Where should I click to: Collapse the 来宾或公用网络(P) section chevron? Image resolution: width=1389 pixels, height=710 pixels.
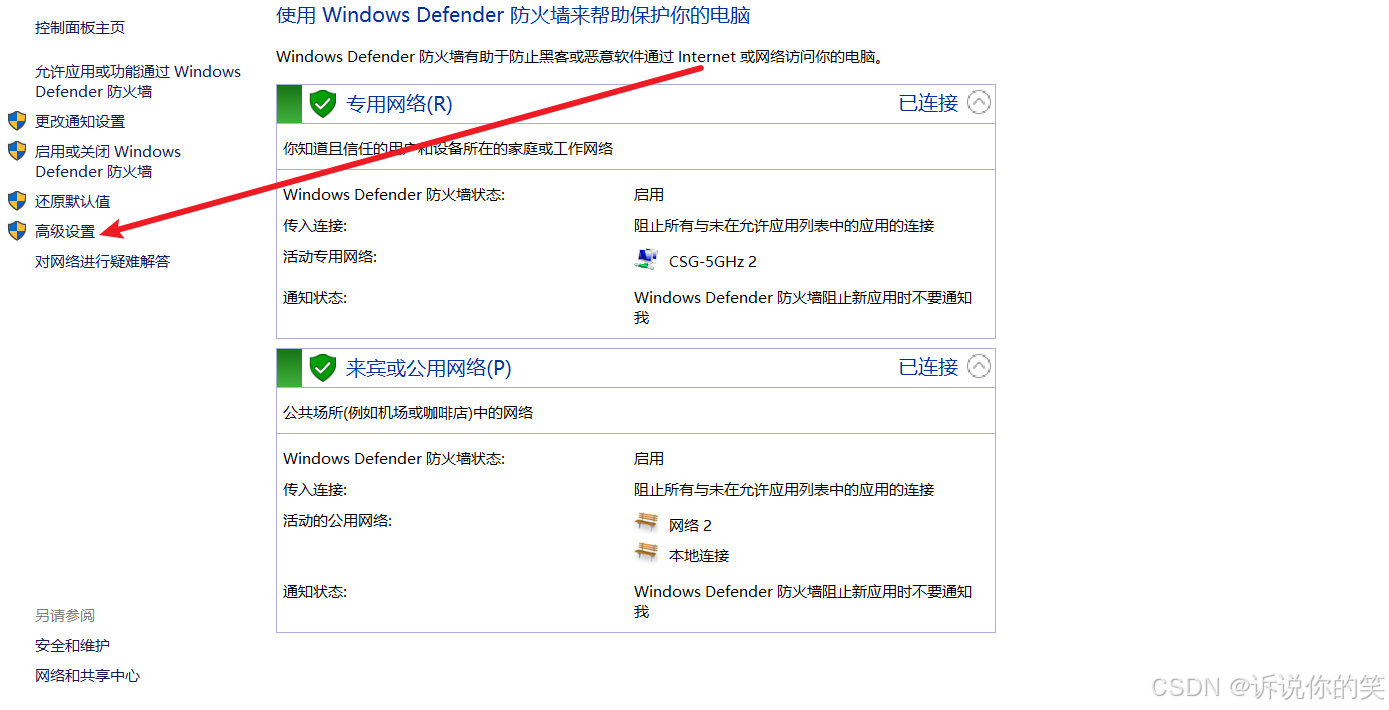[979, 367]
